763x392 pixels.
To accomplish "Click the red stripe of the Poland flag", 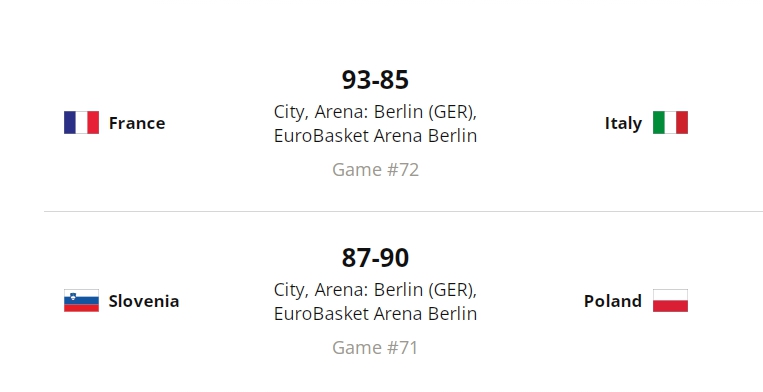I will pyautogui.click(x=670, y=306).
